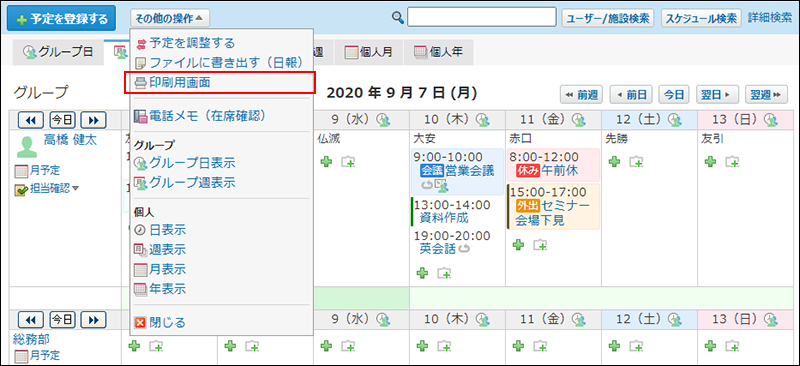The height and width of the screenshot is (366, 800).
Task: Click rewind arrows in 高橋 健太 row header
Action: (31, 120)
